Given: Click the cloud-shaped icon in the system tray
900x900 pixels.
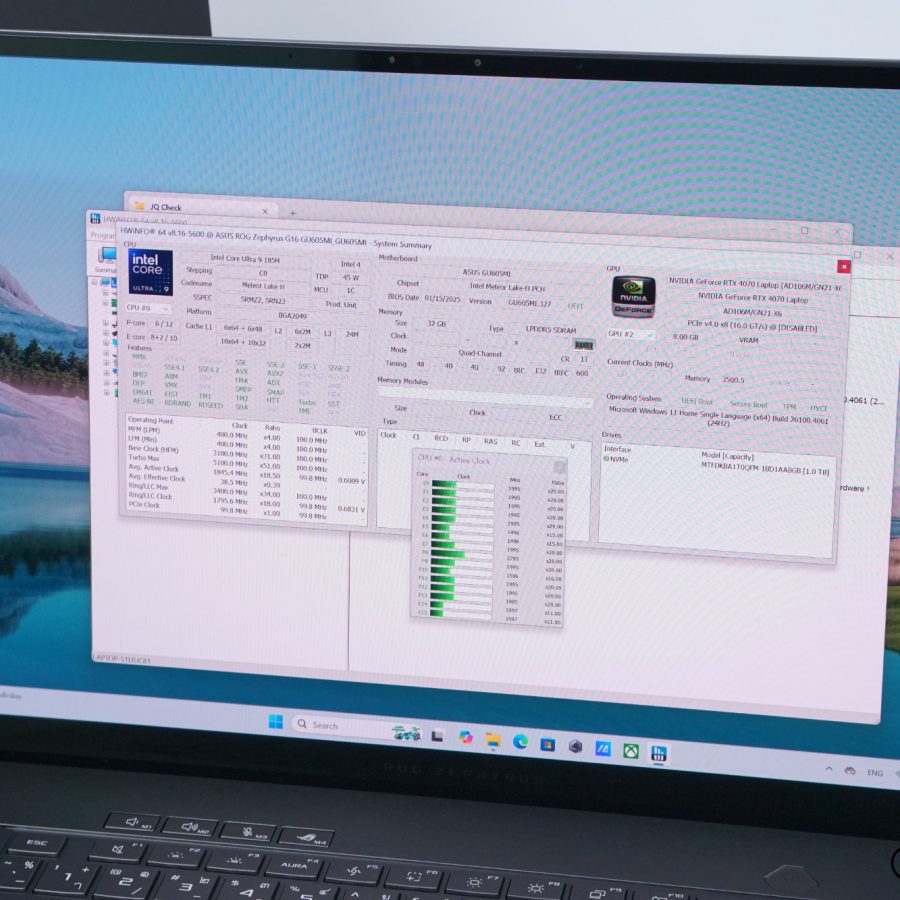Looking at the screenshot, I should 850,771.
